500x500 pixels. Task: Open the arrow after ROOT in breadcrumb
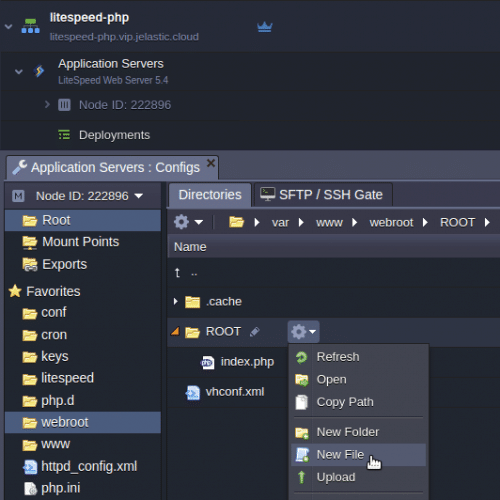(x=487, y=222)
